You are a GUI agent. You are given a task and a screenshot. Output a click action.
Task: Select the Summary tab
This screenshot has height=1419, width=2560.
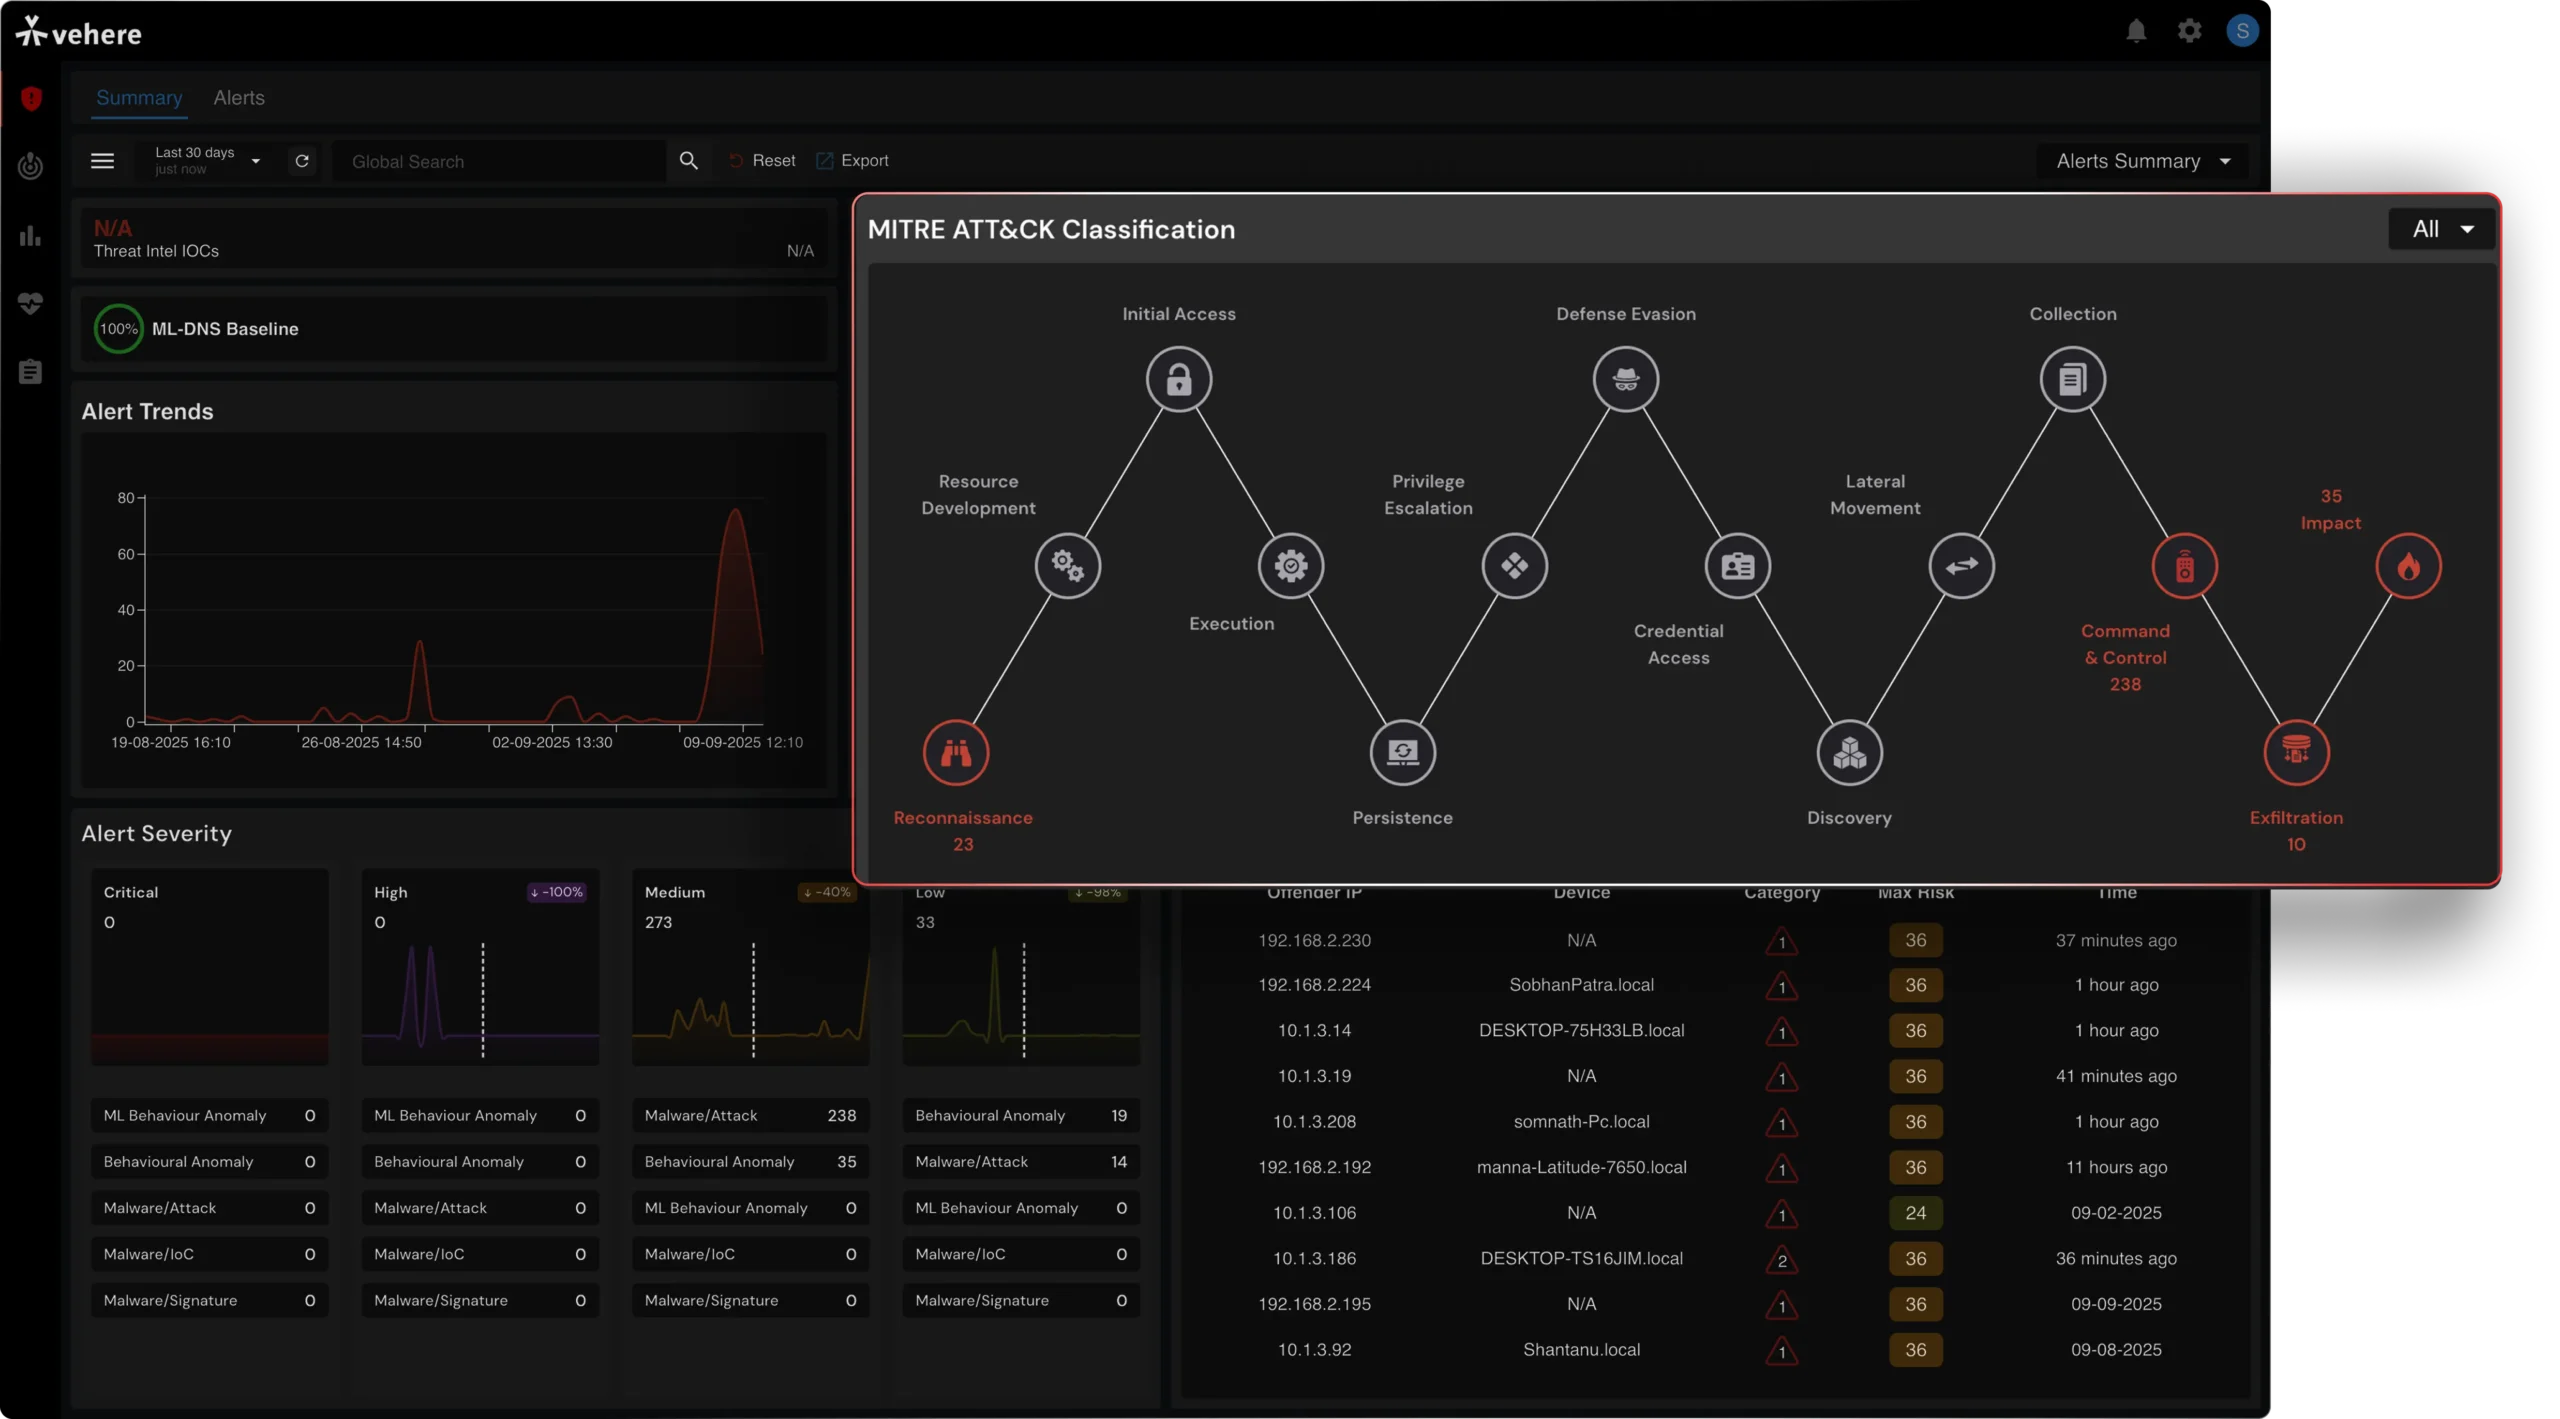click(x=139, y=98)
